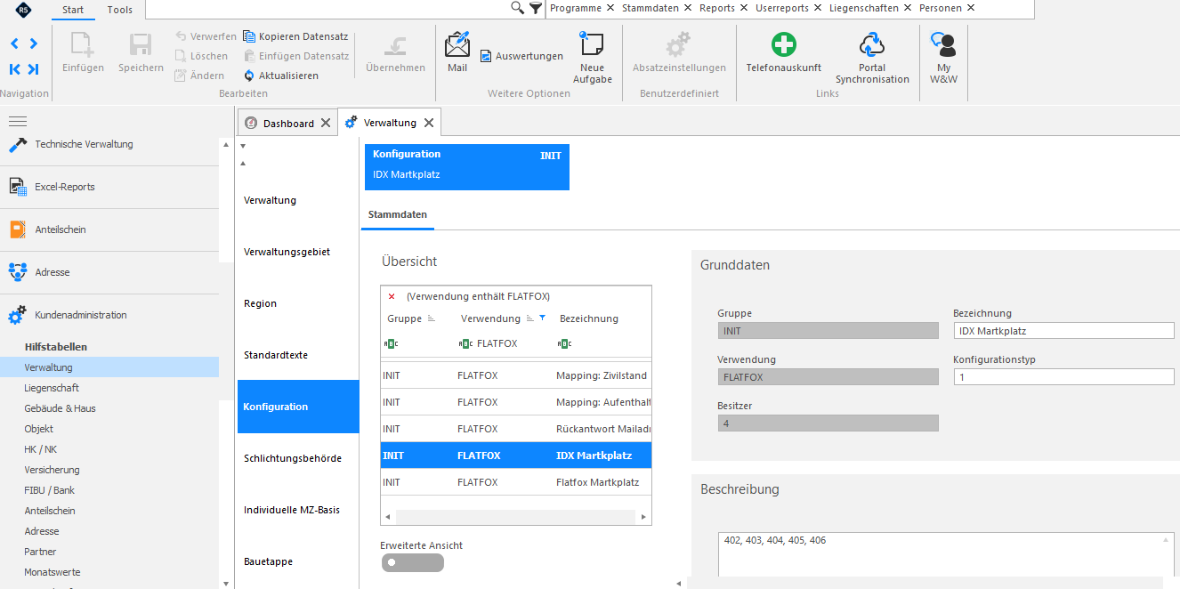Click the Konfigurationstyp input field
Image resolution: width=1180 pixels, height=589 pixels.
pyautogui.click(x=1063, y=377)
